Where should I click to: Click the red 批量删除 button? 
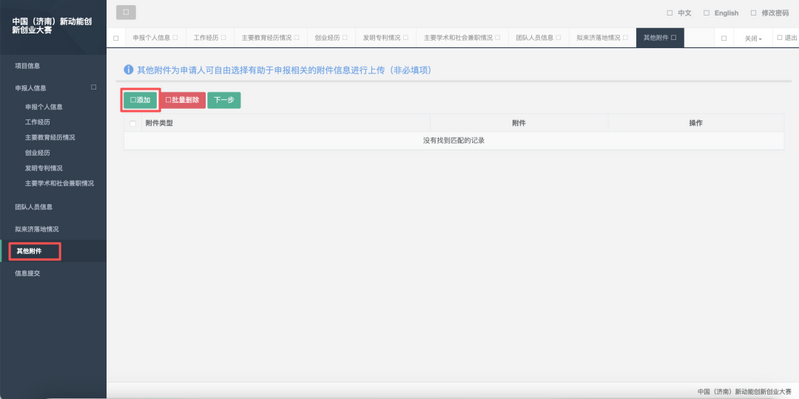(x=182, y=100)
